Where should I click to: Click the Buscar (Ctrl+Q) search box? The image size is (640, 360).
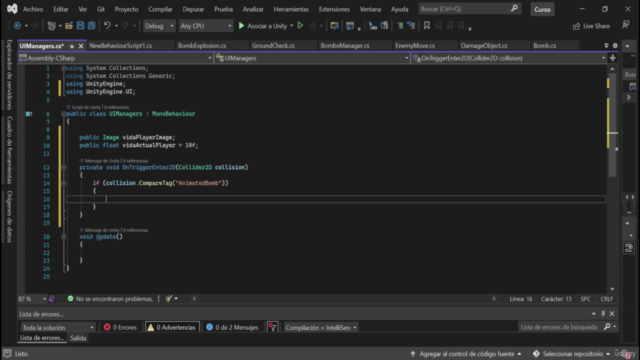click(x=470, y=9)
